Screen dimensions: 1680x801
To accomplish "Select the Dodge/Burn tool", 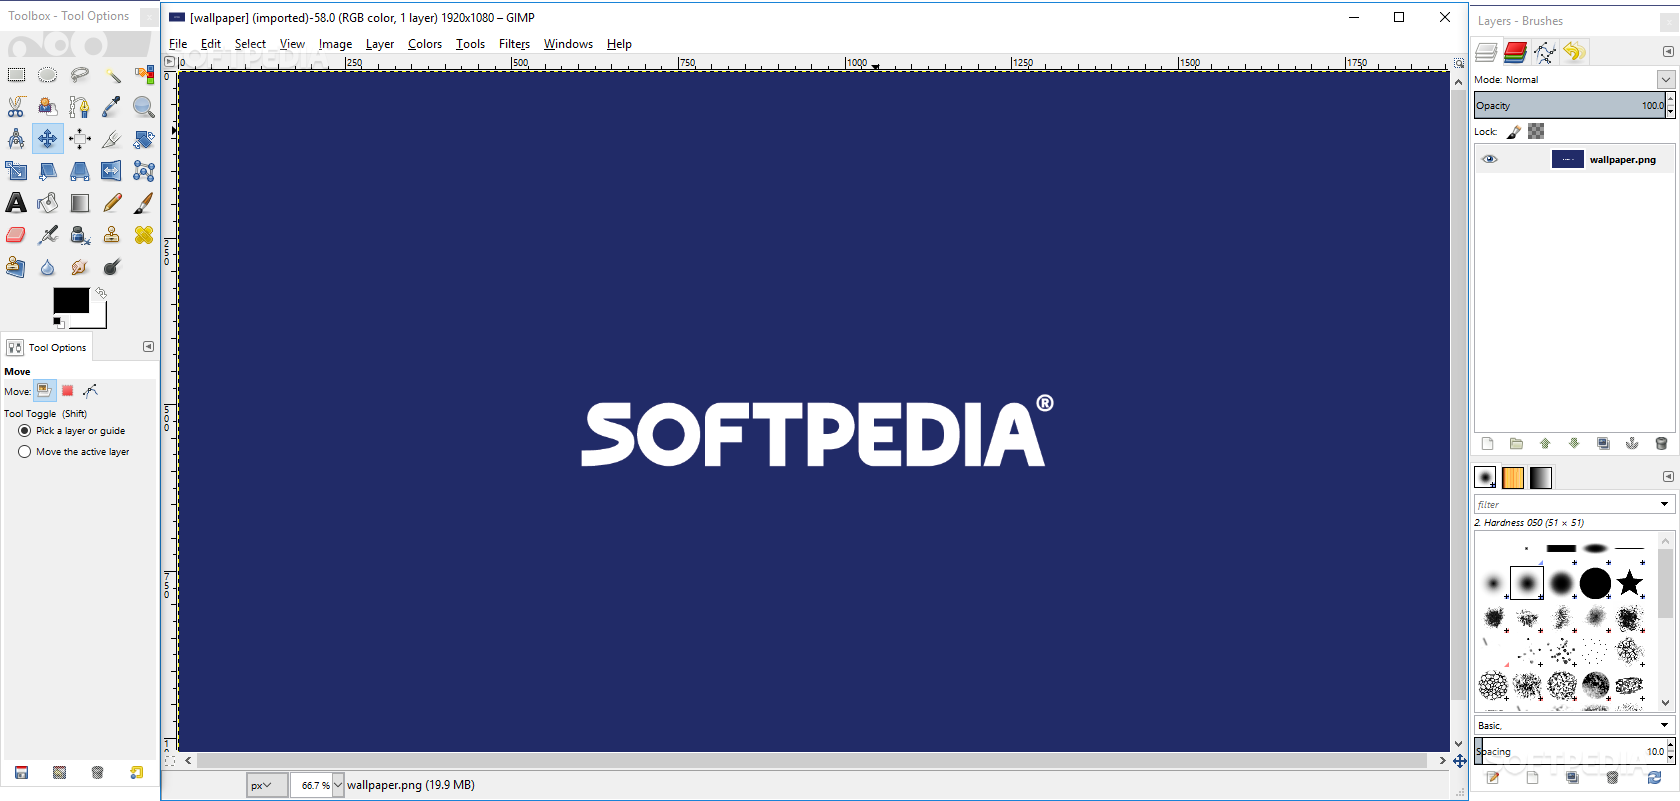I will [x=112, y=267].
